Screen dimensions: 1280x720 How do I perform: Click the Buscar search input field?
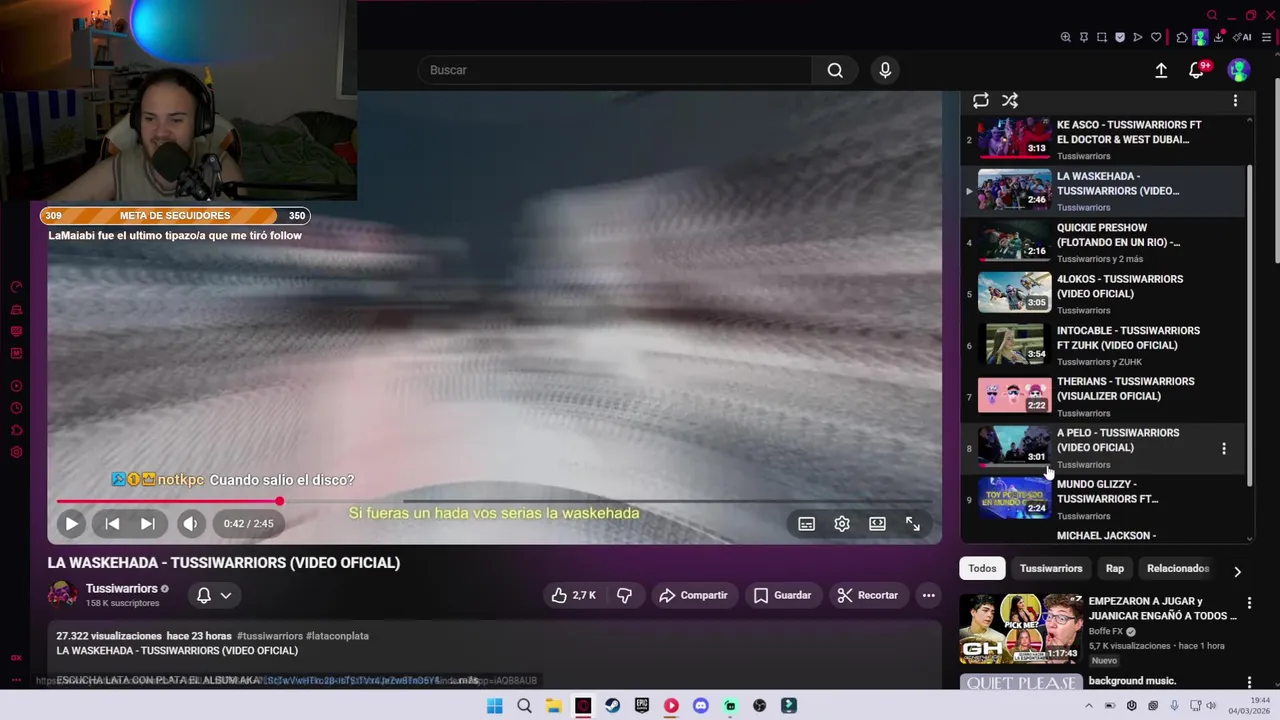(615, 70)
